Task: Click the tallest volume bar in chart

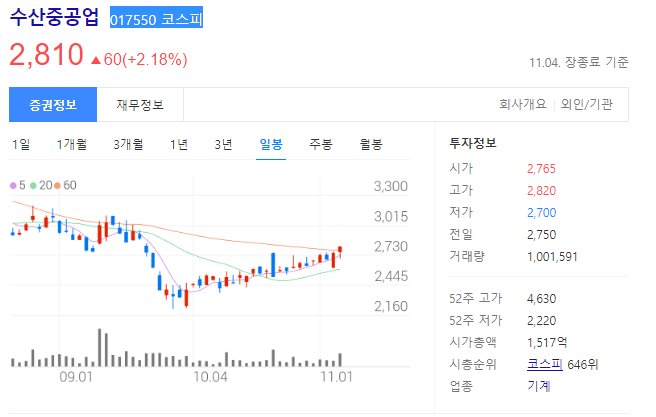Action: (x=100, y=348)
